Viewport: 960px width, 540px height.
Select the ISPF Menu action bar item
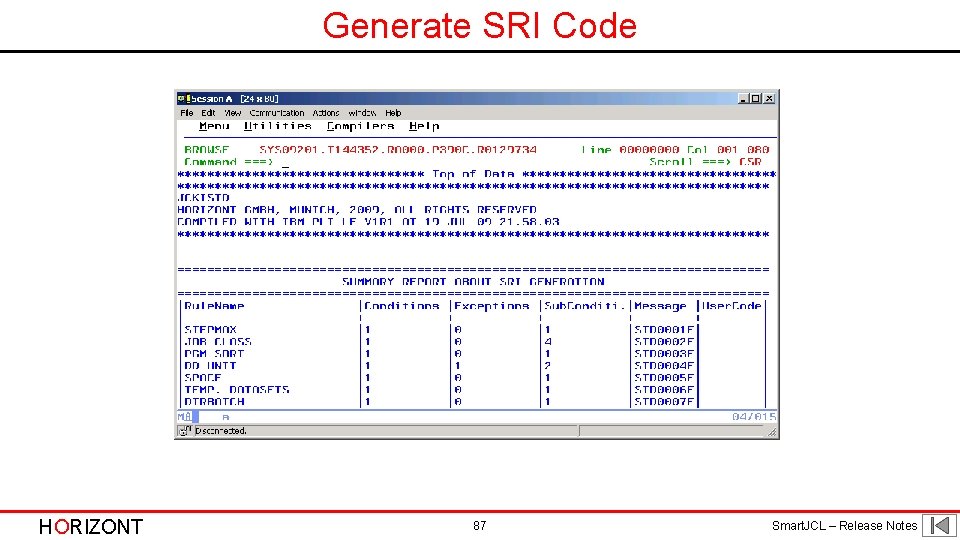[x=214, y=126]
